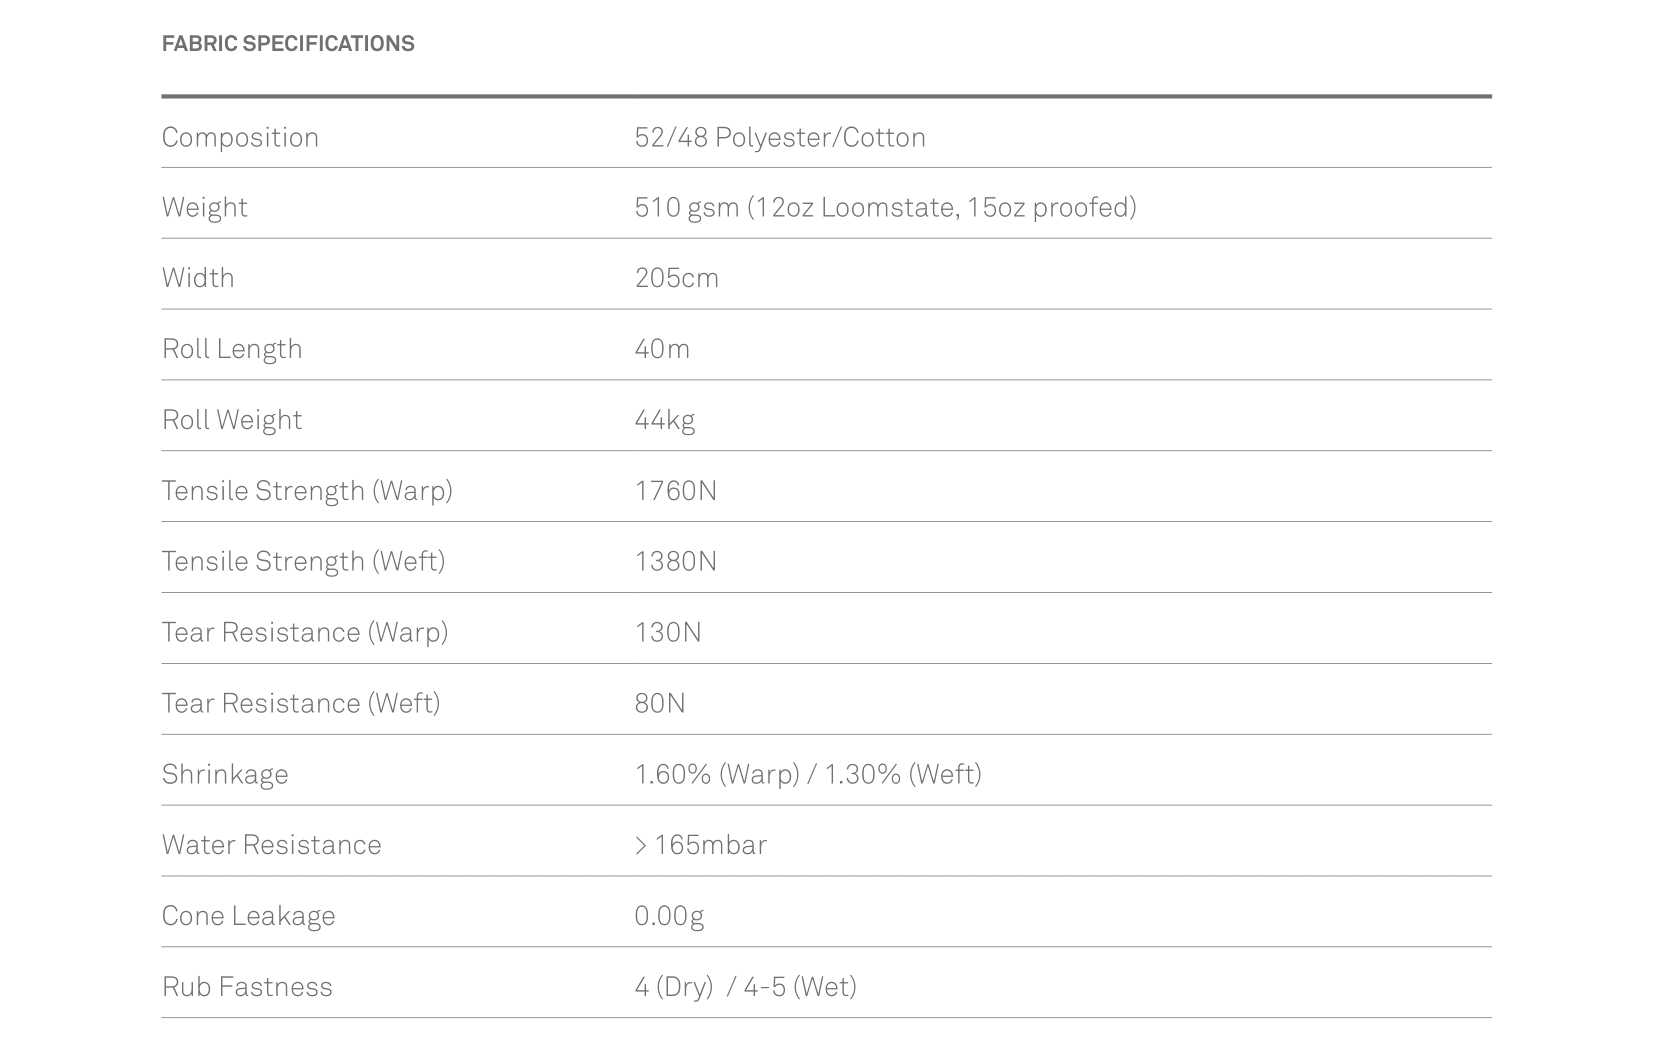Select the 52/48 Polyester/Cotton value

pos(780,137)
